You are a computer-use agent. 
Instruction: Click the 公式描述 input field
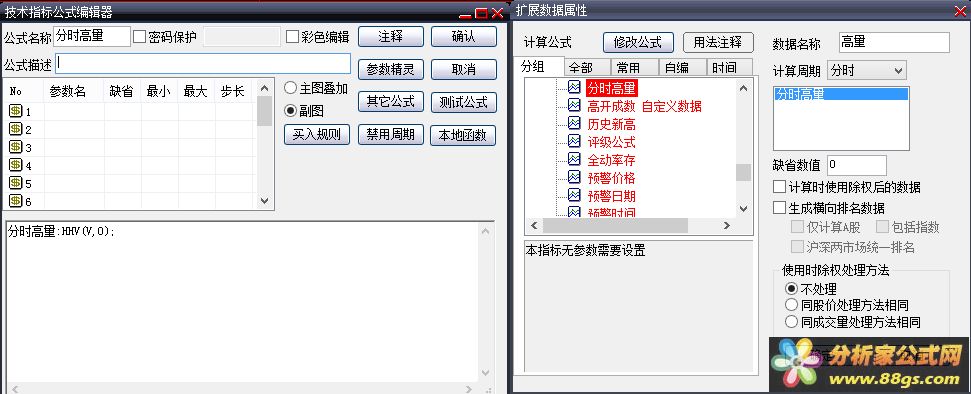pyautogui.click(x=203, y=64)
